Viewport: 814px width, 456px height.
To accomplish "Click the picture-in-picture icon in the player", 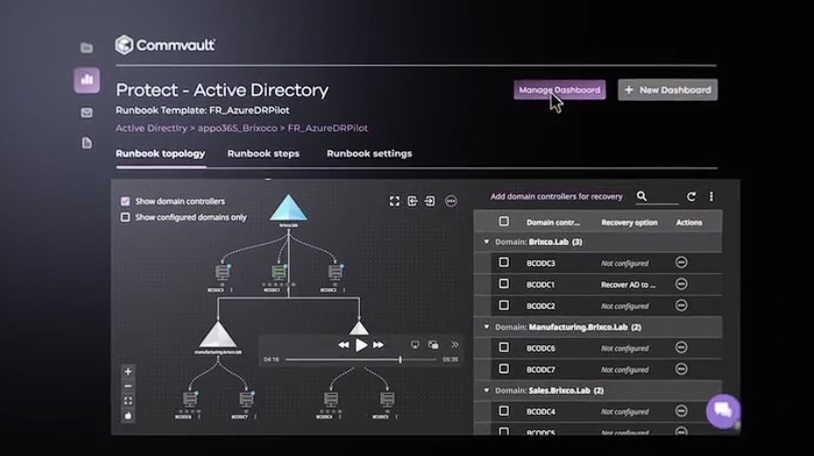I will coord(433,345).
